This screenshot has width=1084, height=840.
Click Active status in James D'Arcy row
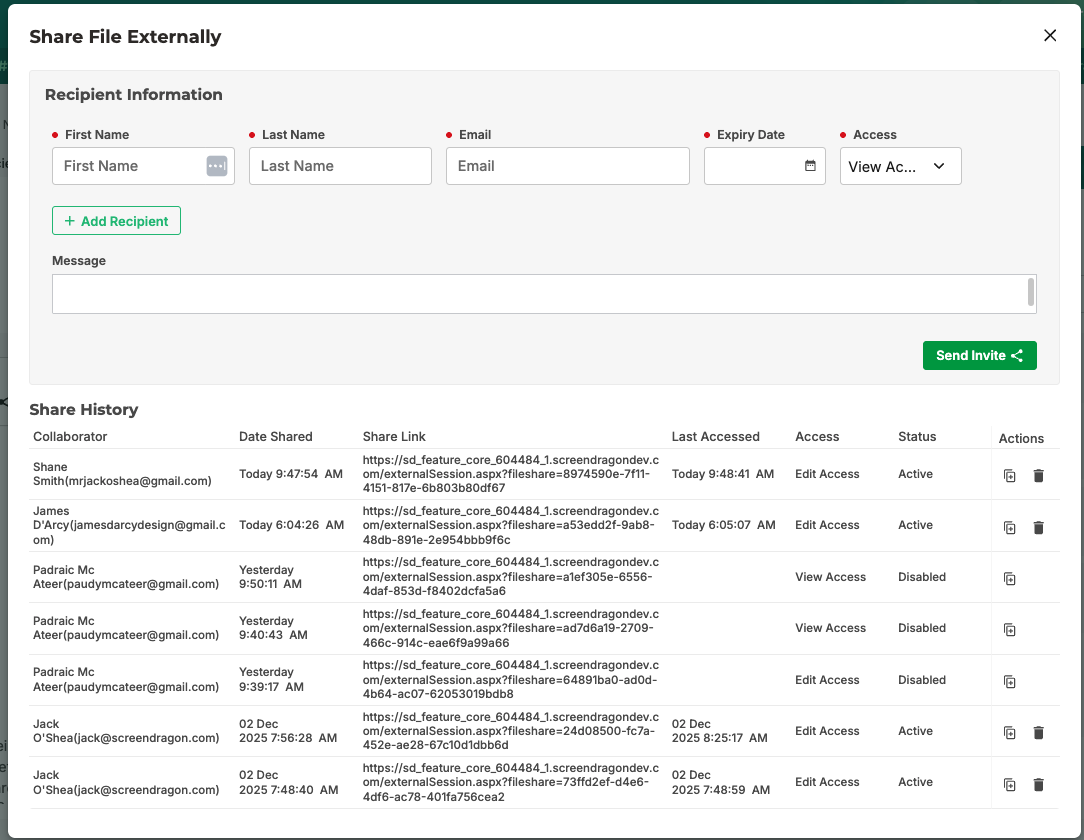click(915, 525)
